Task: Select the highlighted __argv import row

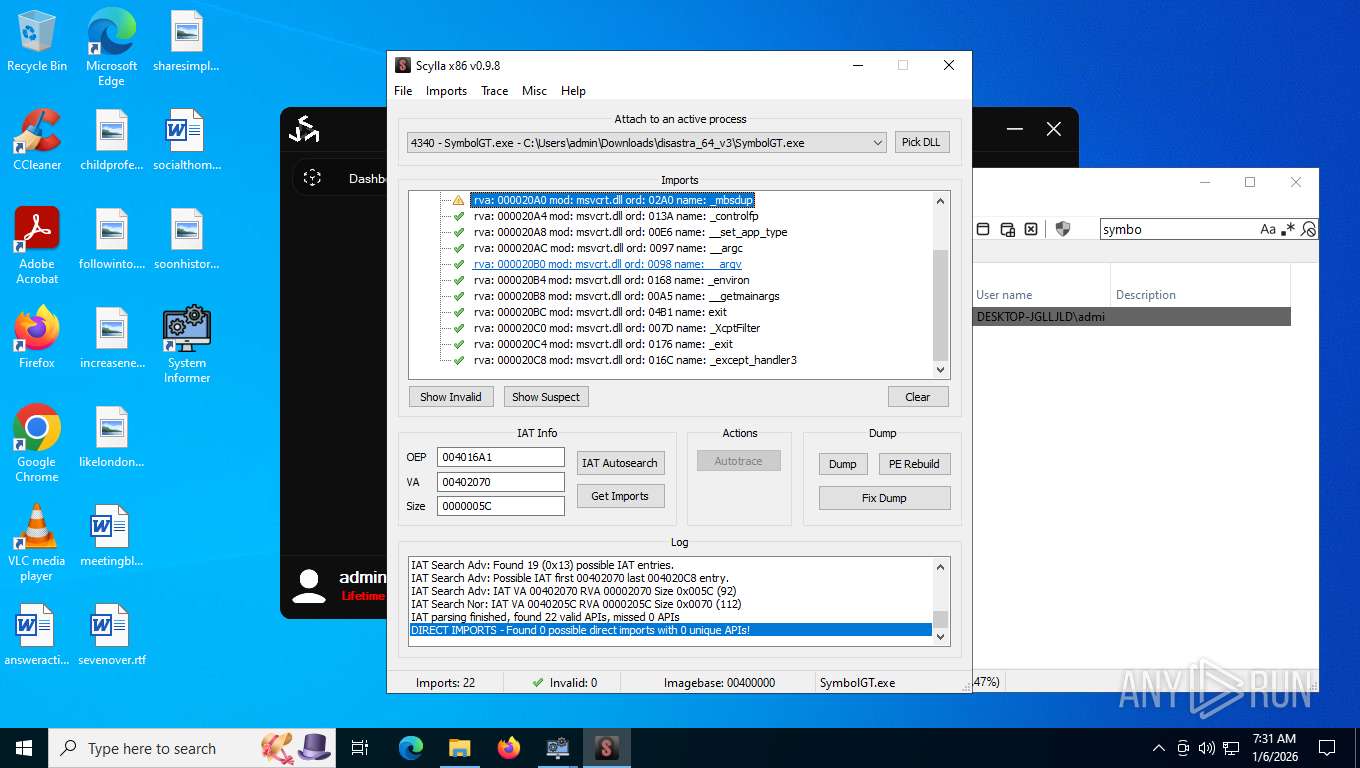Action: pos(607,264)
